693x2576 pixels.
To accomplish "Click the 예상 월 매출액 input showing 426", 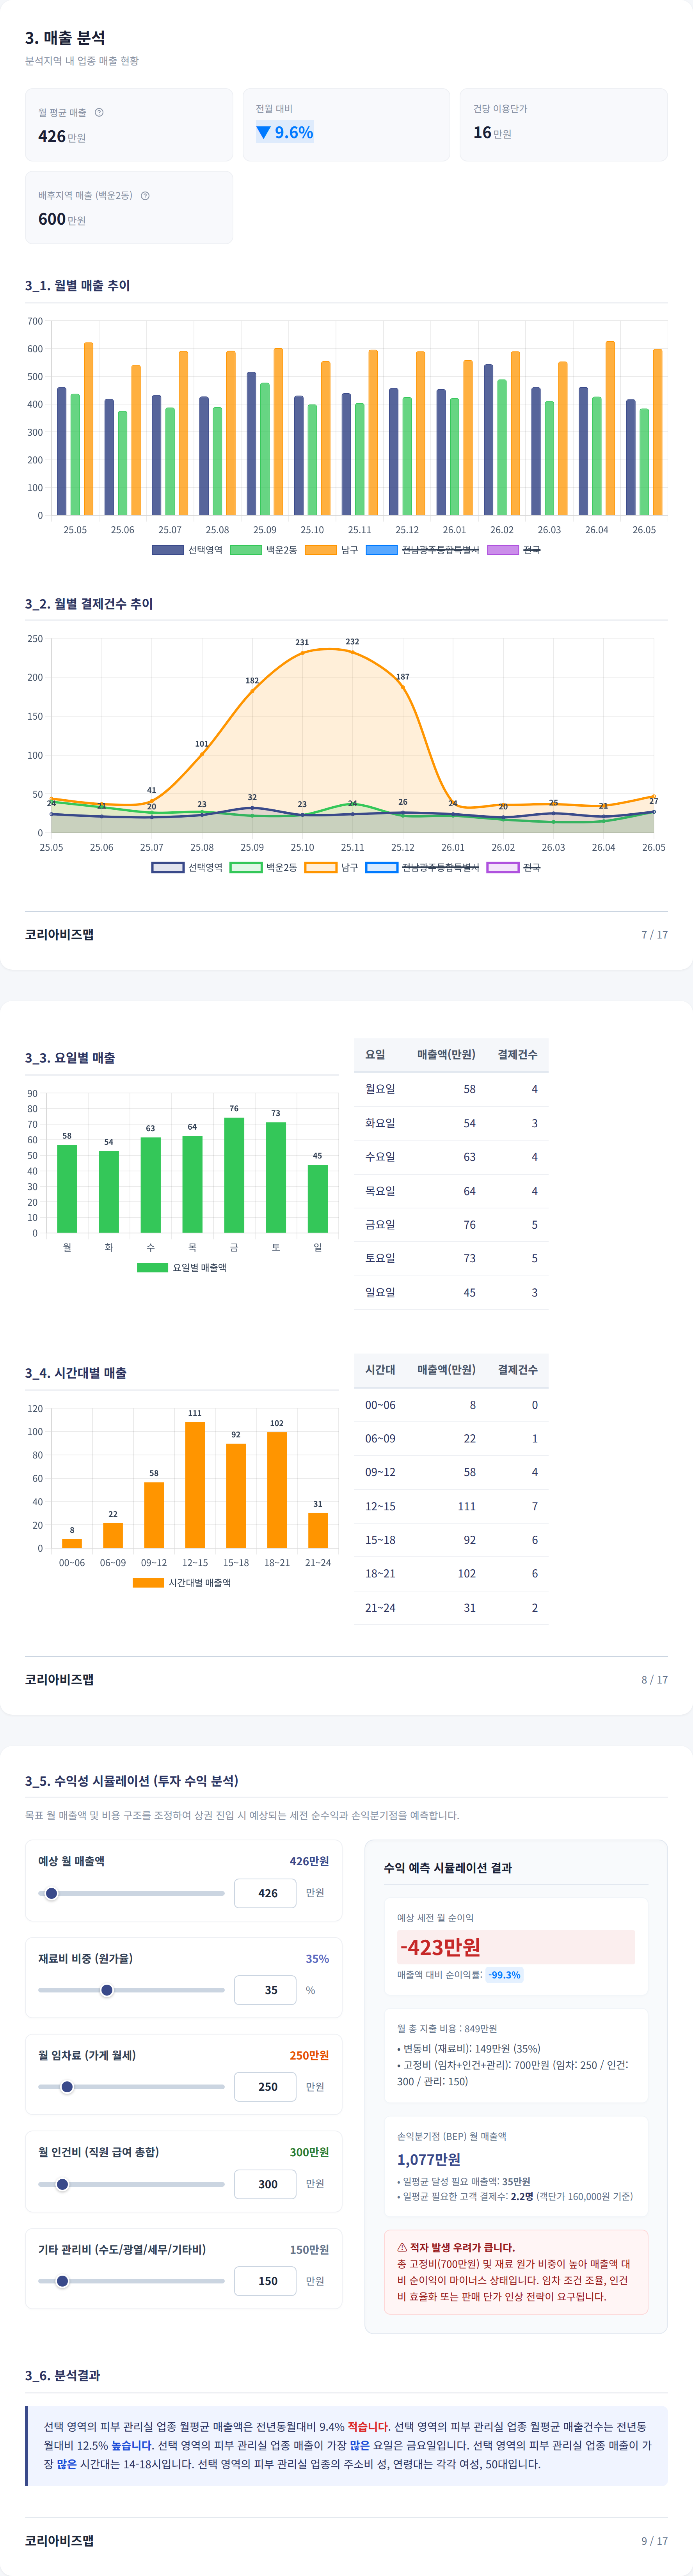I will click(265, 1893).
